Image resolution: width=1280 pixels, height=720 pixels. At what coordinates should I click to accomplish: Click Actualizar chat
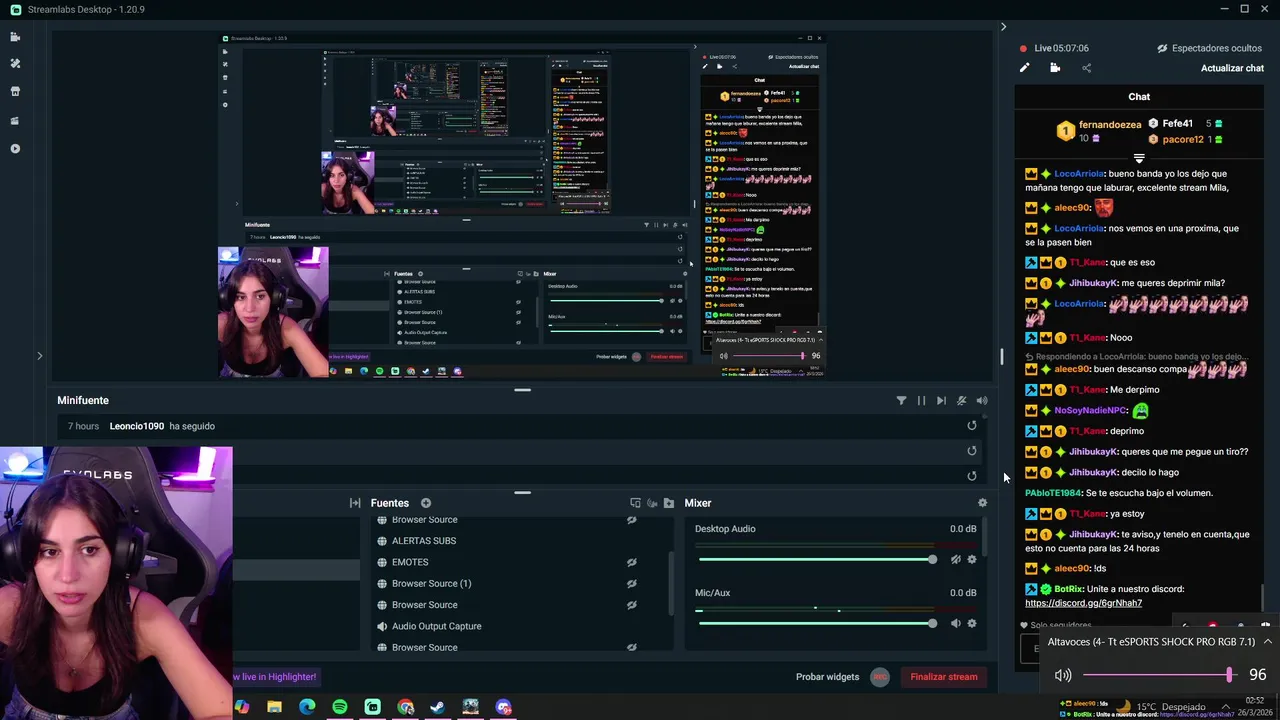coord(1232,68)
